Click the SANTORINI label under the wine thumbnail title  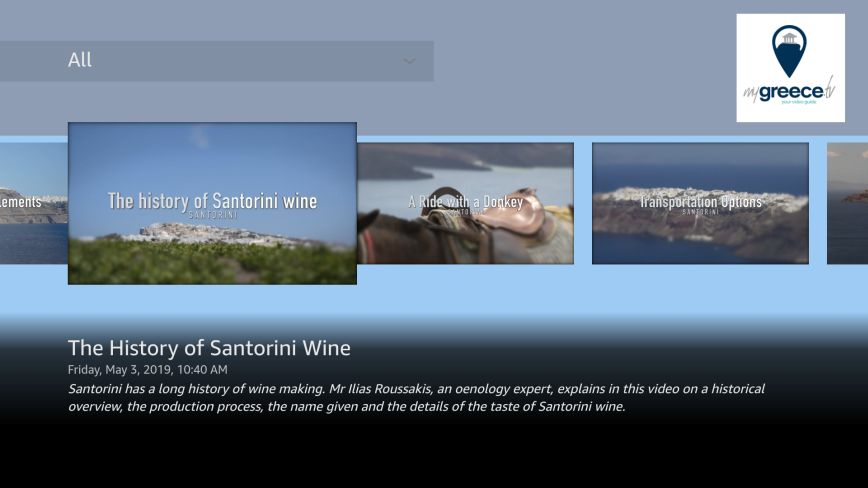[212, 215]
